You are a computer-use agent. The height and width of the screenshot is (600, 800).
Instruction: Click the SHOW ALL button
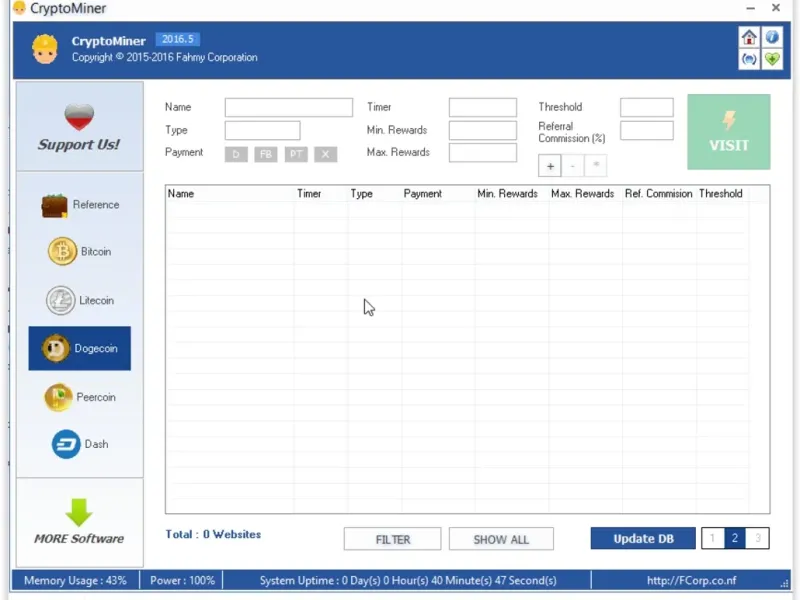[501, 539]
